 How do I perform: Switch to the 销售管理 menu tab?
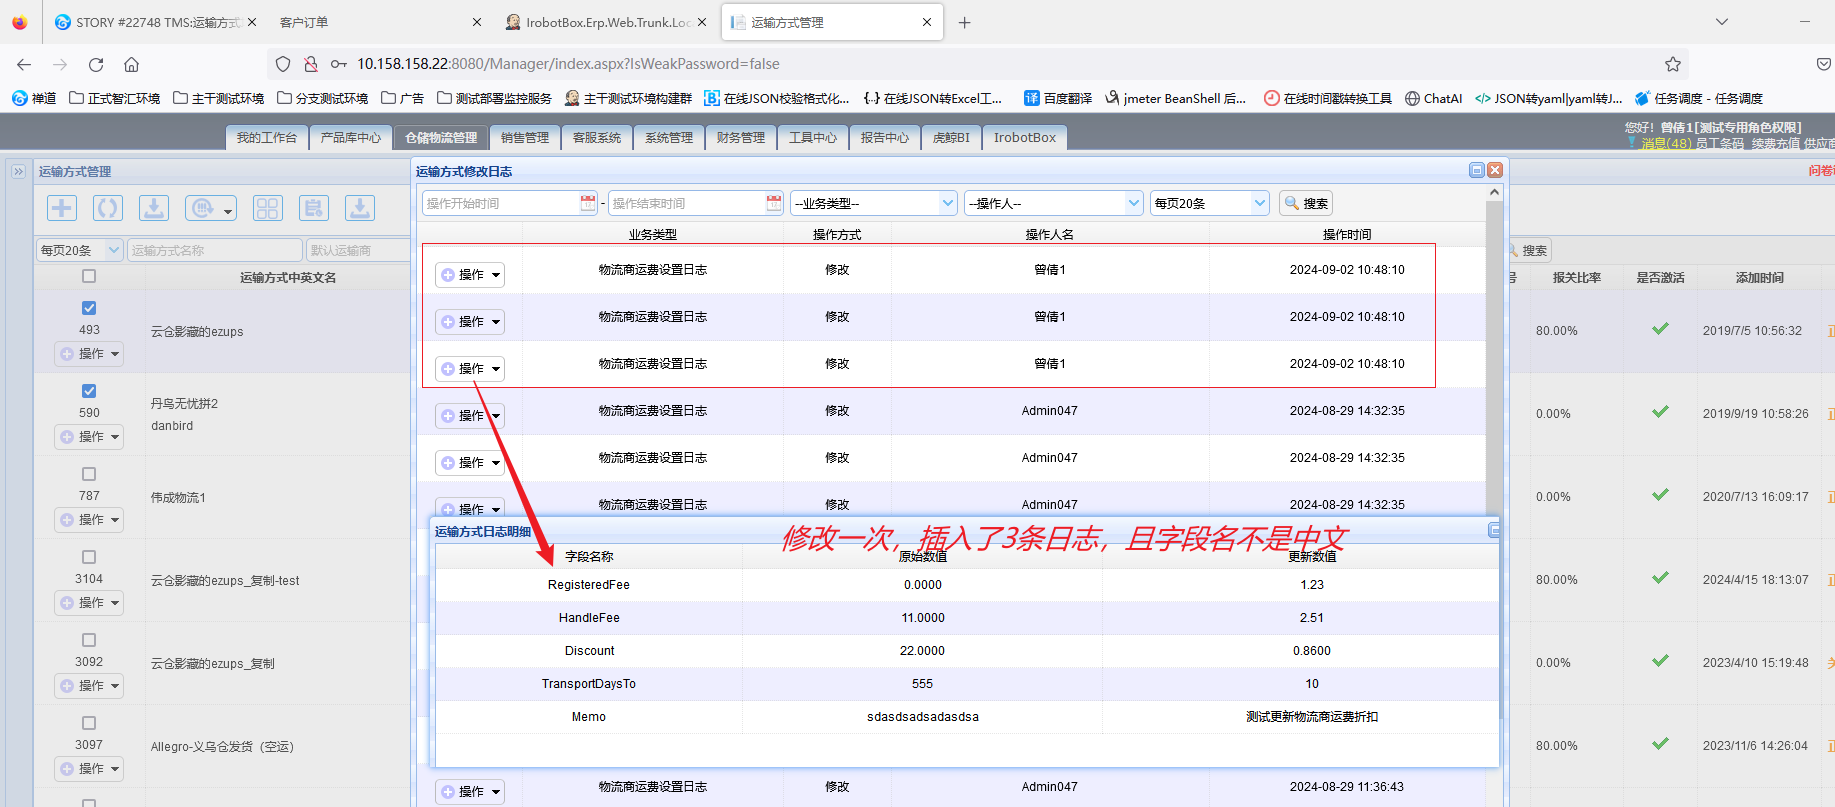click(525, 138)
